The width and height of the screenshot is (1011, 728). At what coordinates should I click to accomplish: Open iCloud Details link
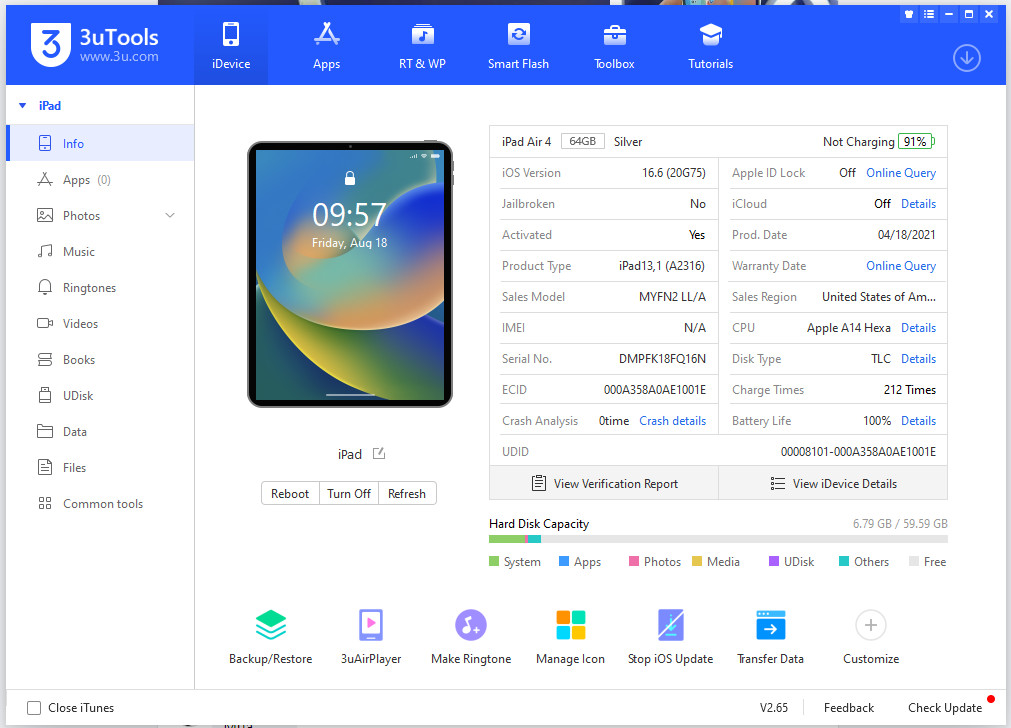pos(918,204)
